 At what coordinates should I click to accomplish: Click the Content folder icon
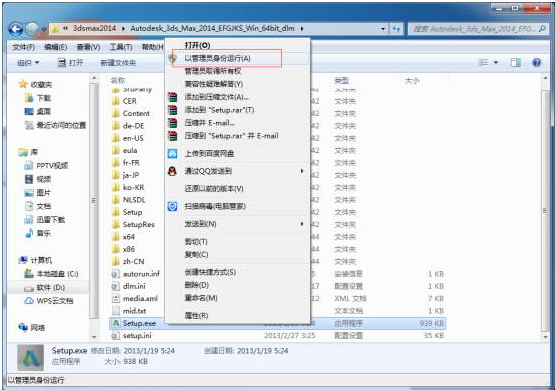point(116,114)
